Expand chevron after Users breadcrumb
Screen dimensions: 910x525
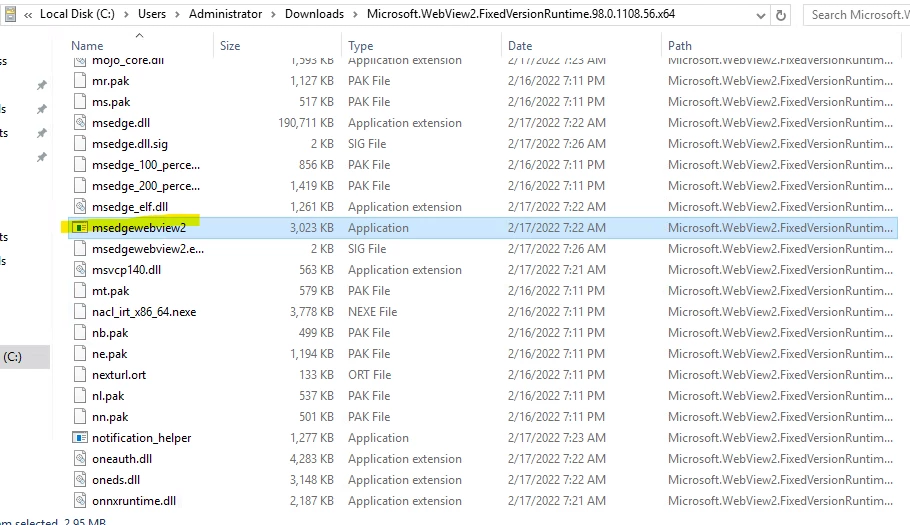[177, 15]
